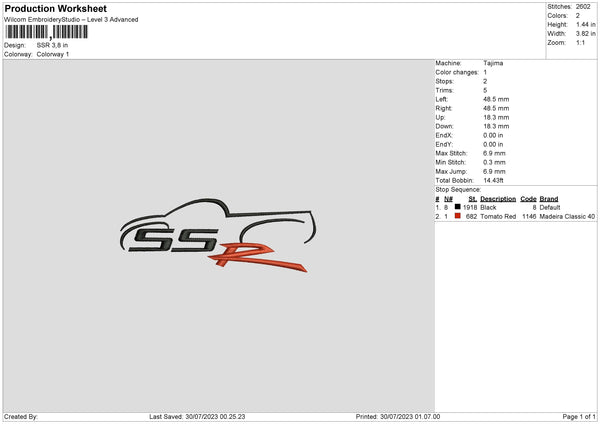This screenshot has height=424, width=600.
Task: Click the Max Stitch value 6.9 mm
Action: (x=494, y=153)
